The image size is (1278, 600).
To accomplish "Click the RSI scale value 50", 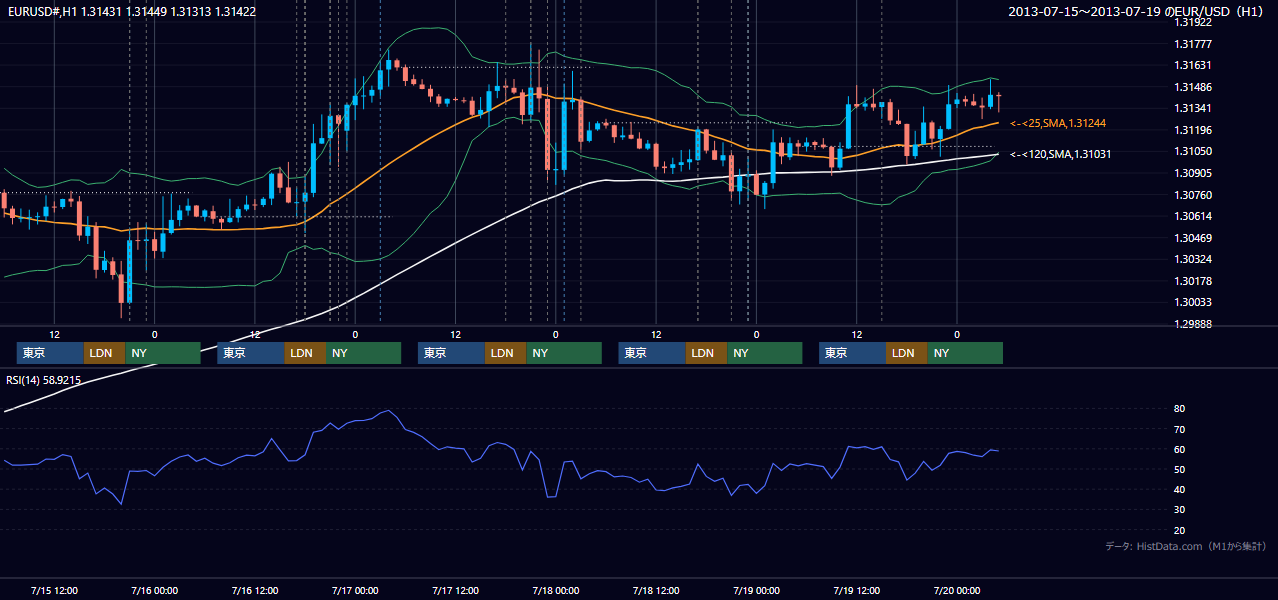I will (1179, 469).
